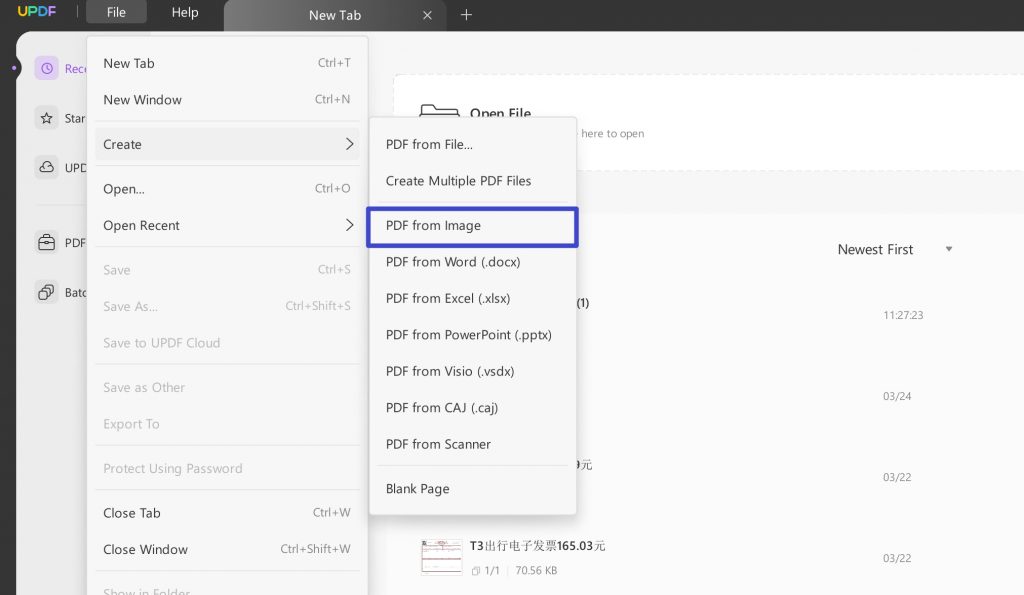Open the T3 invoice file thumbnail
The image size is (1024, 595).
click(x=441, y=557)
